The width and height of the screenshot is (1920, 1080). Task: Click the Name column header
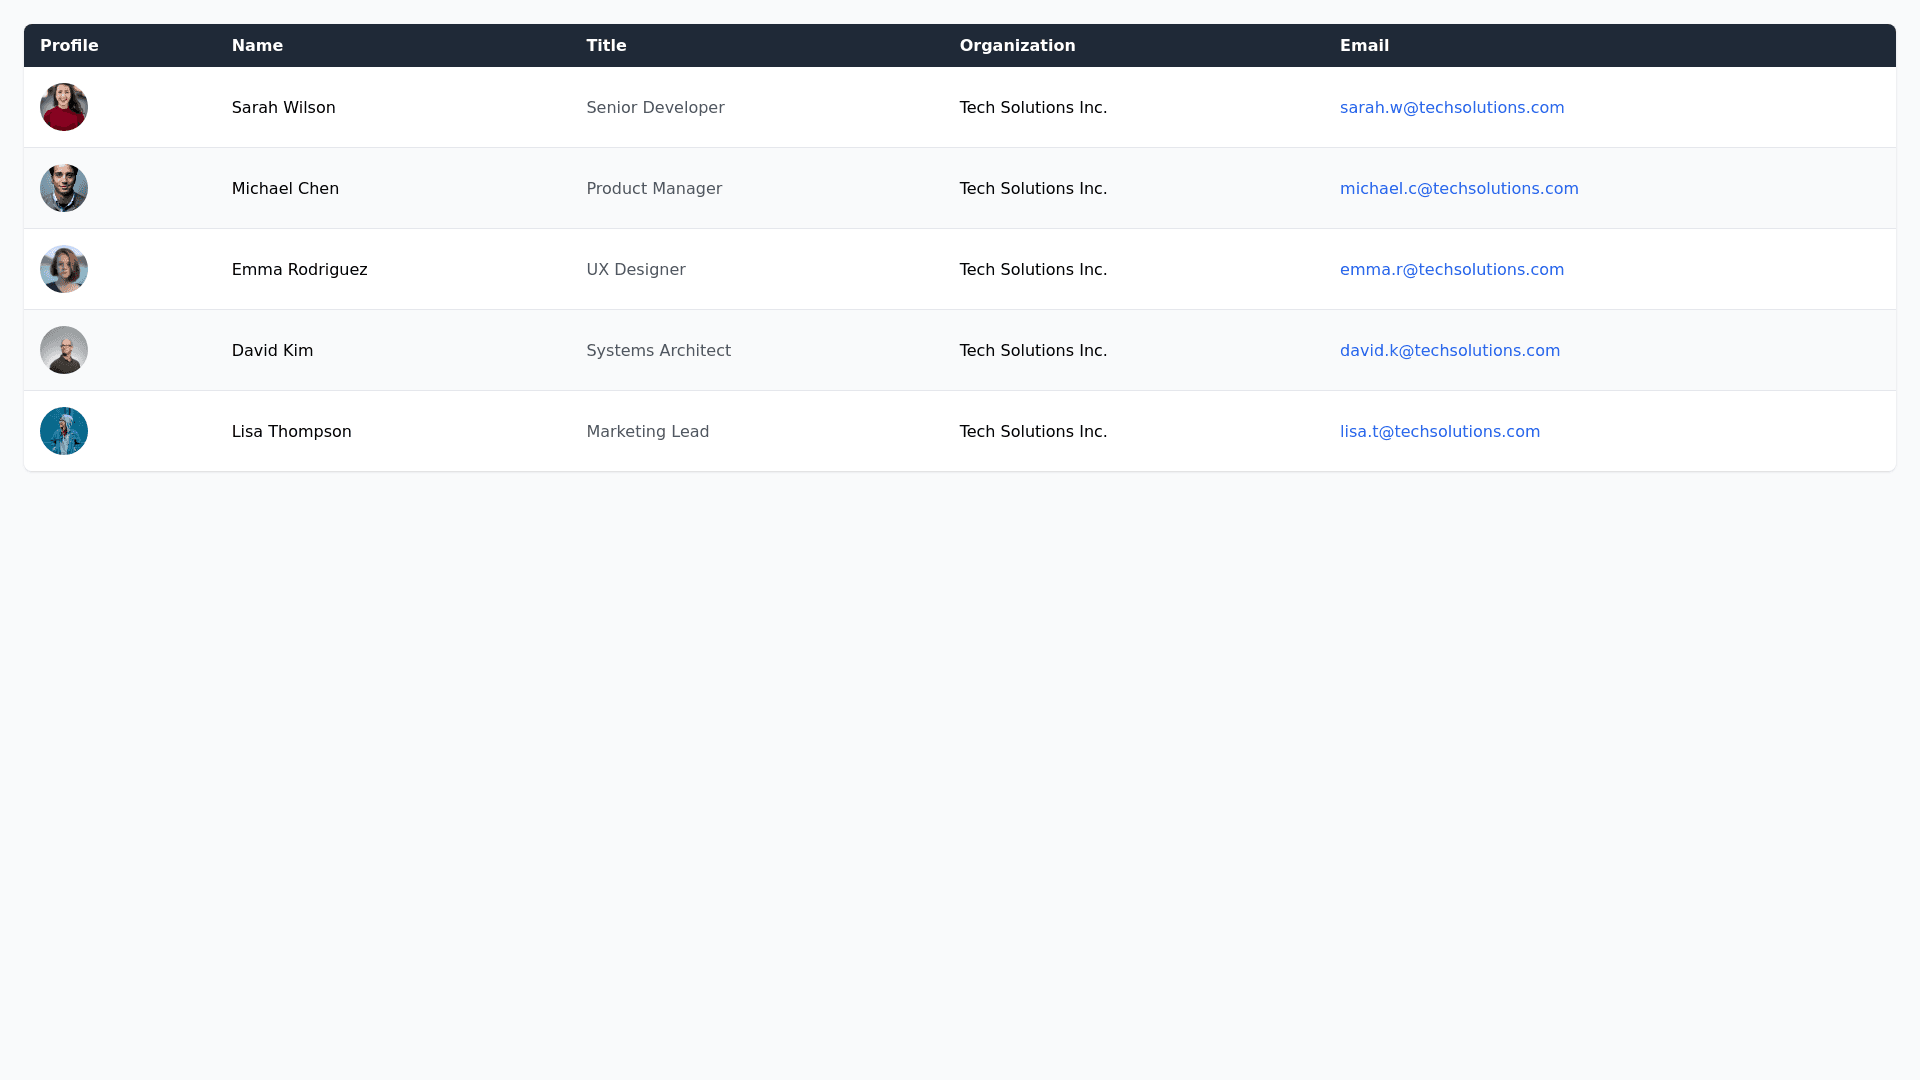(257, 45)
